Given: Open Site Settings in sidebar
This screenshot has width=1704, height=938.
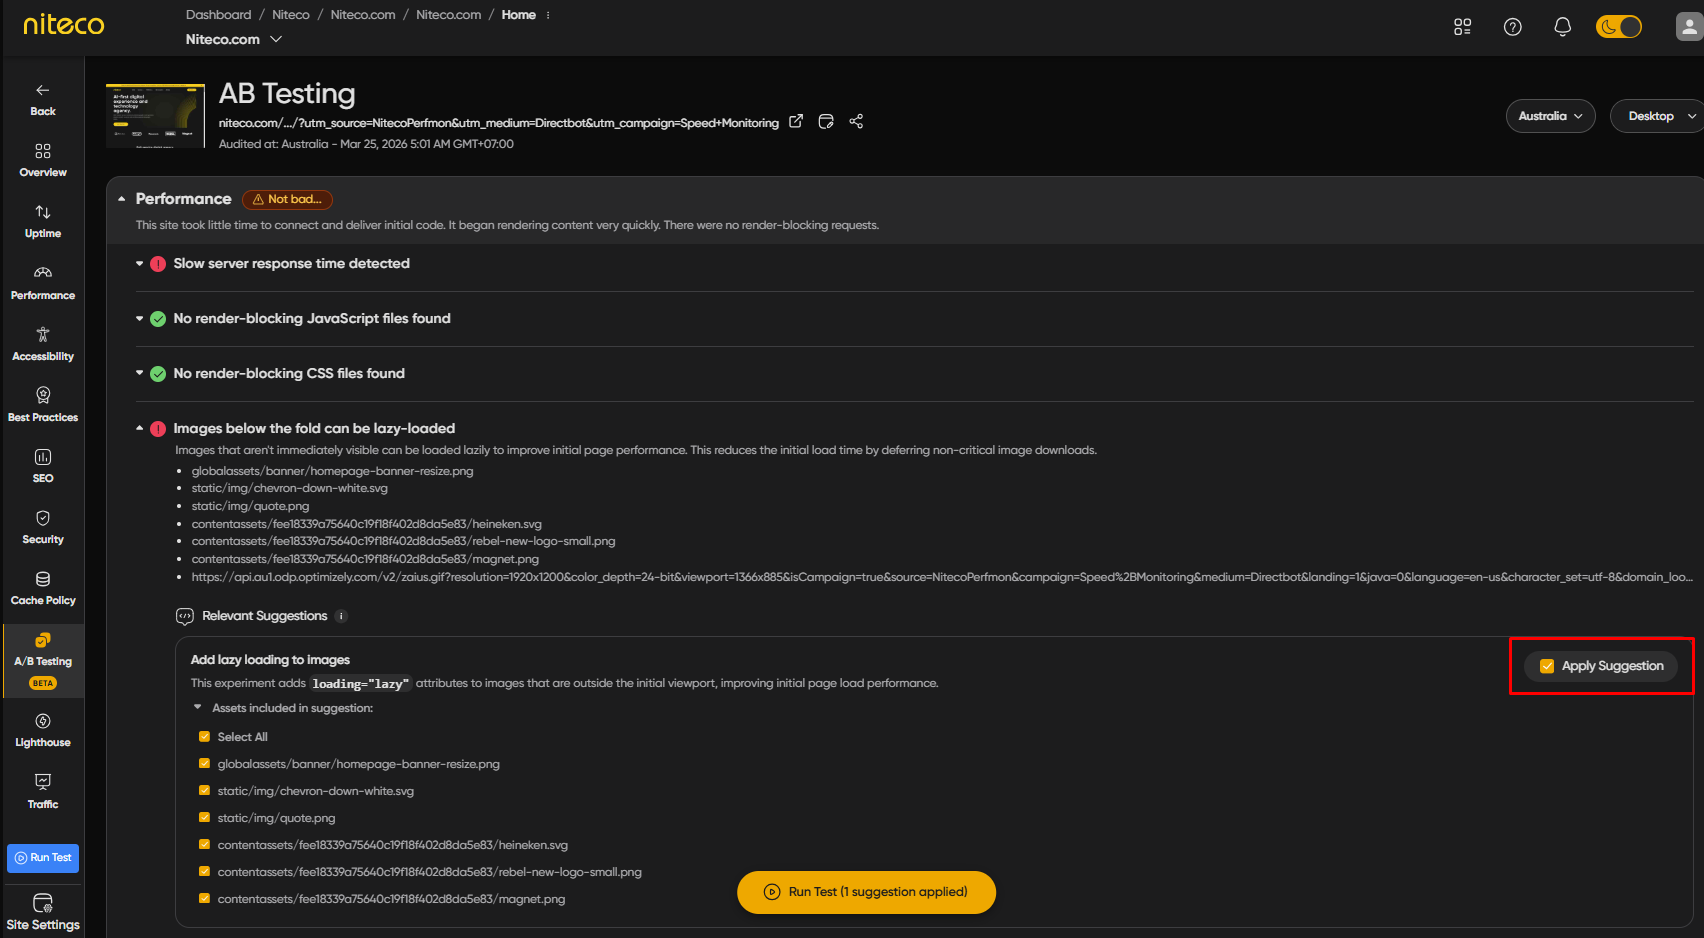Looking at the screenshot, I should 43,912.
